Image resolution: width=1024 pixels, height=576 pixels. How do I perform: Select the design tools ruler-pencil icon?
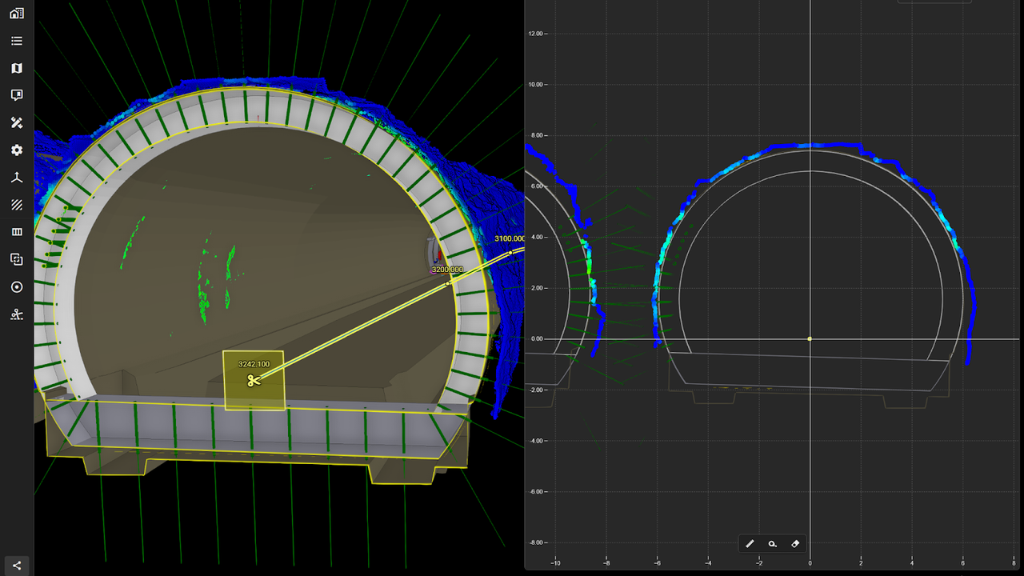point(16,123)
